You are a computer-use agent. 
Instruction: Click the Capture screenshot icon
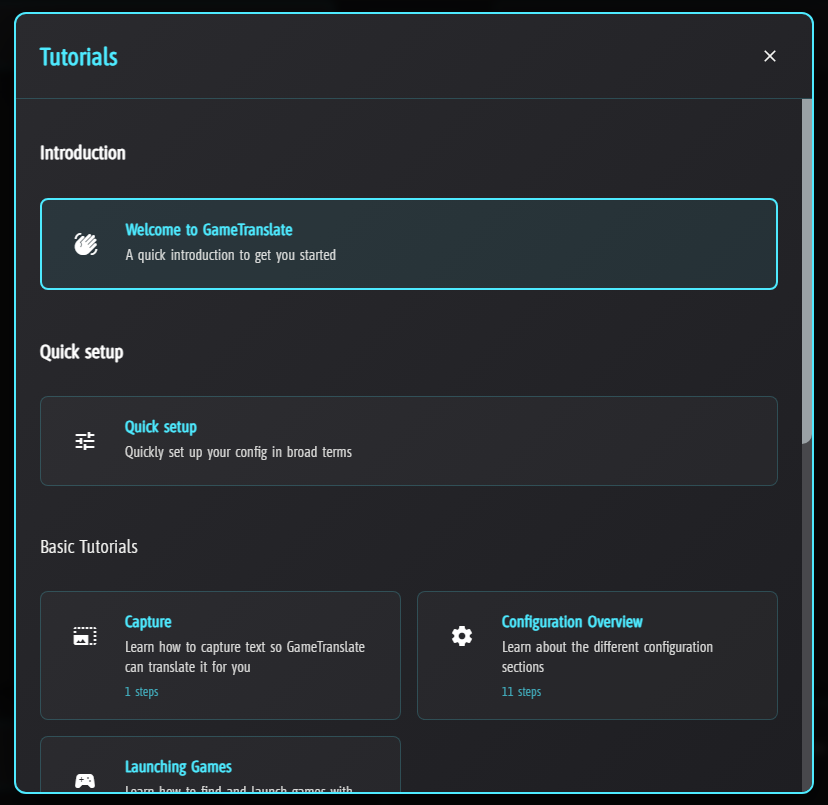(x=85, y=636)
